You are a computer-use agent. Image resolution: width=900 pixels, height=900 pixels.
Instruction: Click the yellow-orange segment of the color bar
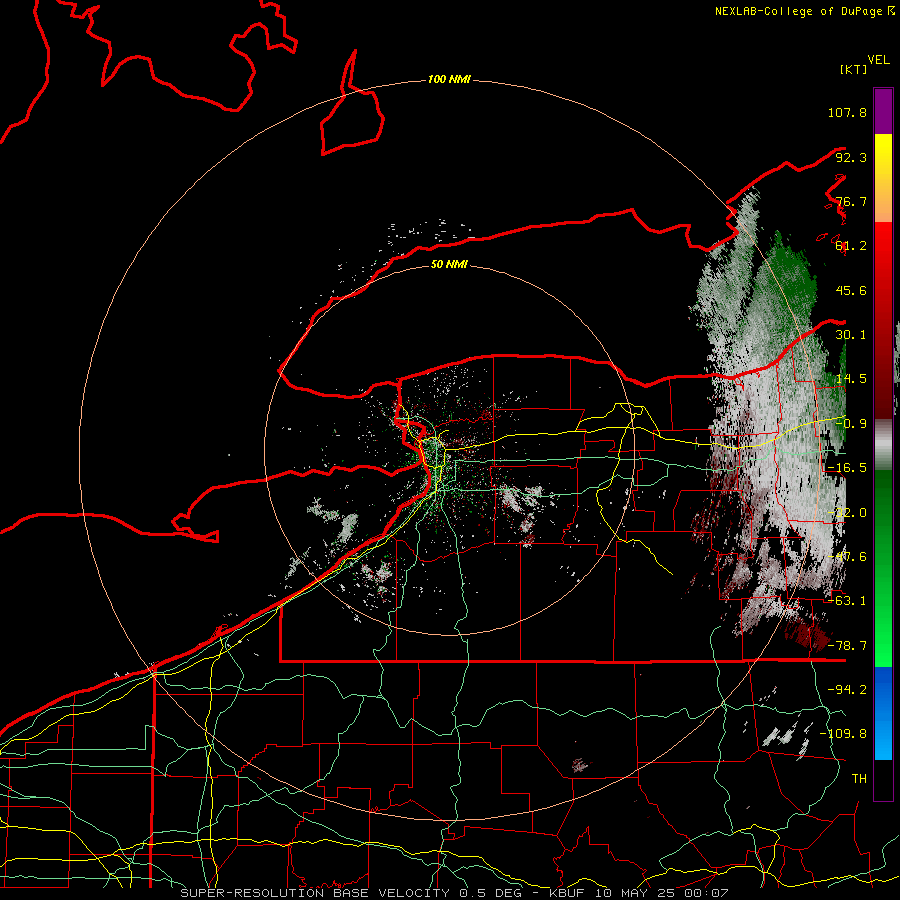tap(883, 178)
